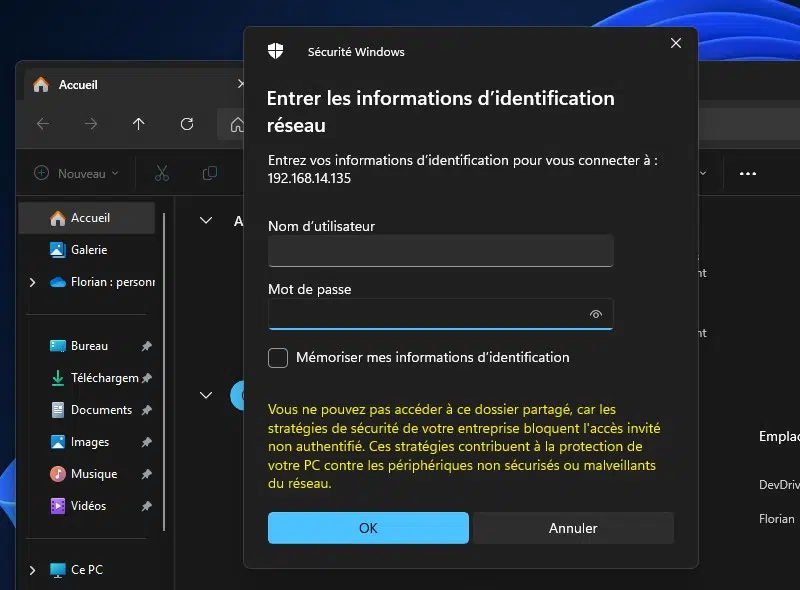Viewport: 800px width, 590px height.
Task: Click the Annuler button
Action: pos(573,528)
